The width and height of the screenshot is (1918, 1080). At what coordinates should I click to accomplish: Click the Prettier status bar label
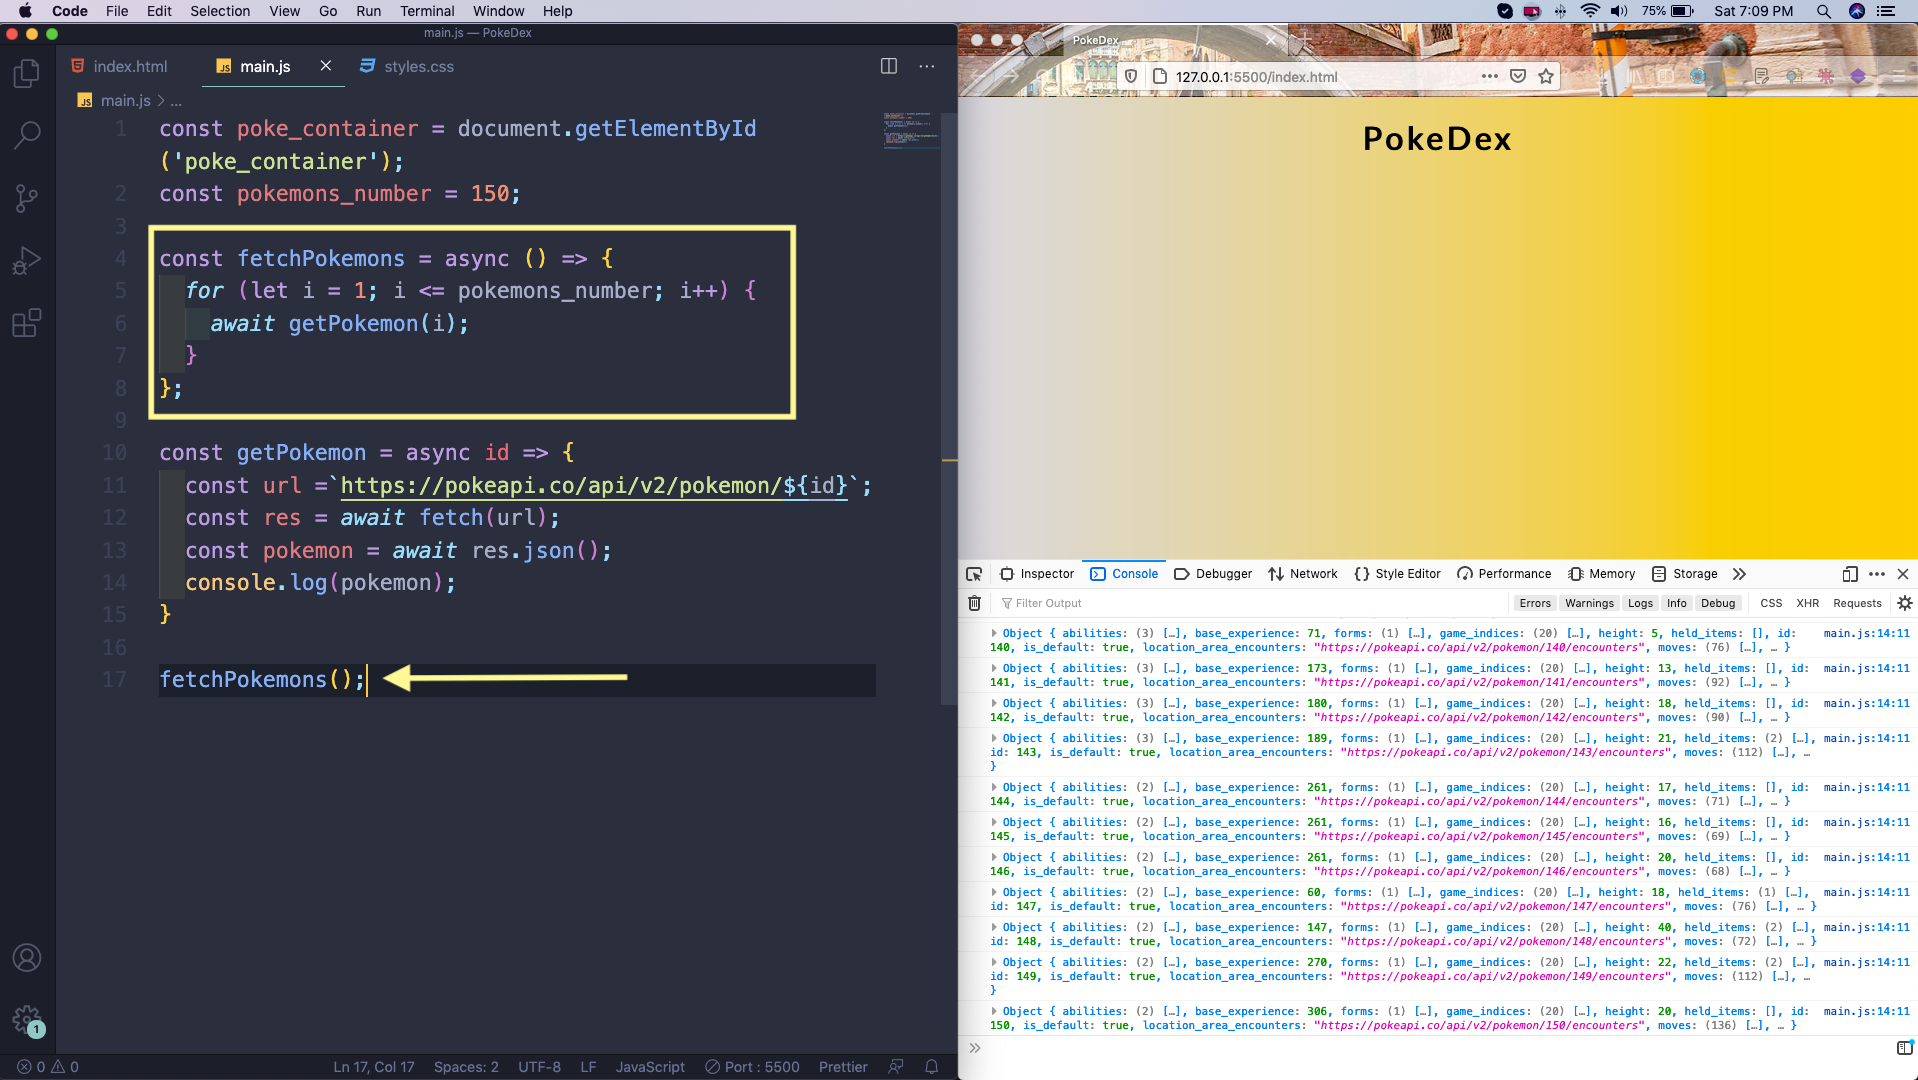[x=843, y=1067]
